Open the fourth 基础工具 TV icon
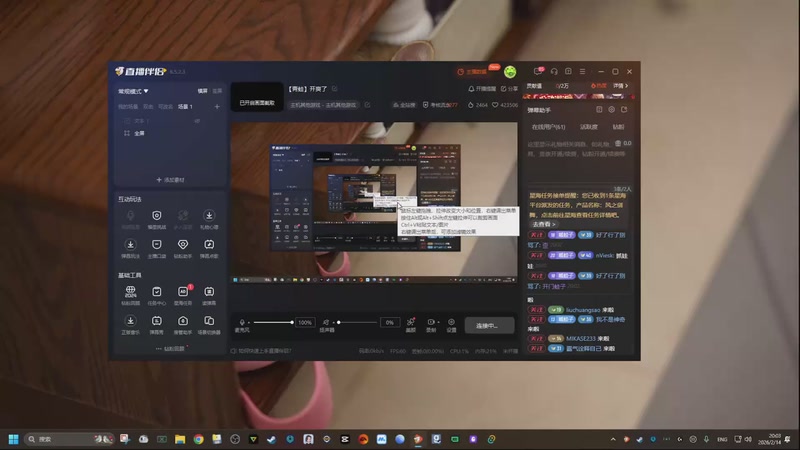The width and height of the screenshot is (800, 450). tap(209, 291)
